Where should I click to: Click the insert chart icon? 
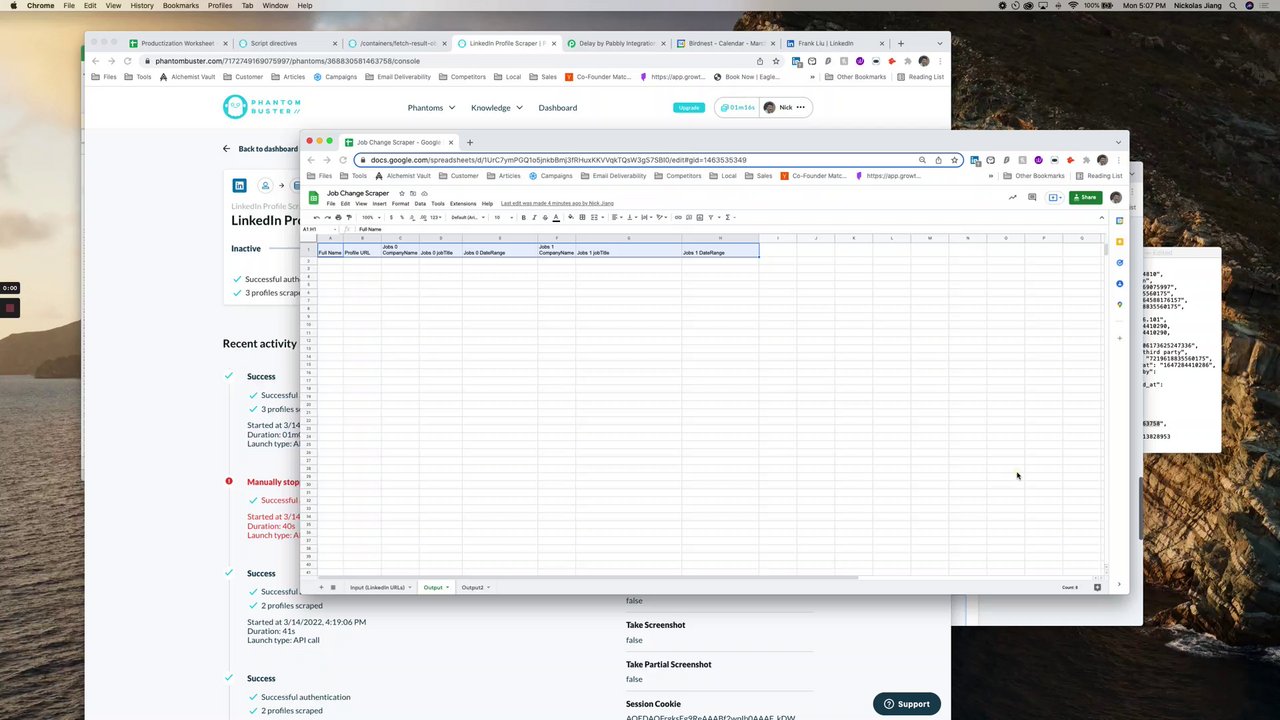point(699,217)
